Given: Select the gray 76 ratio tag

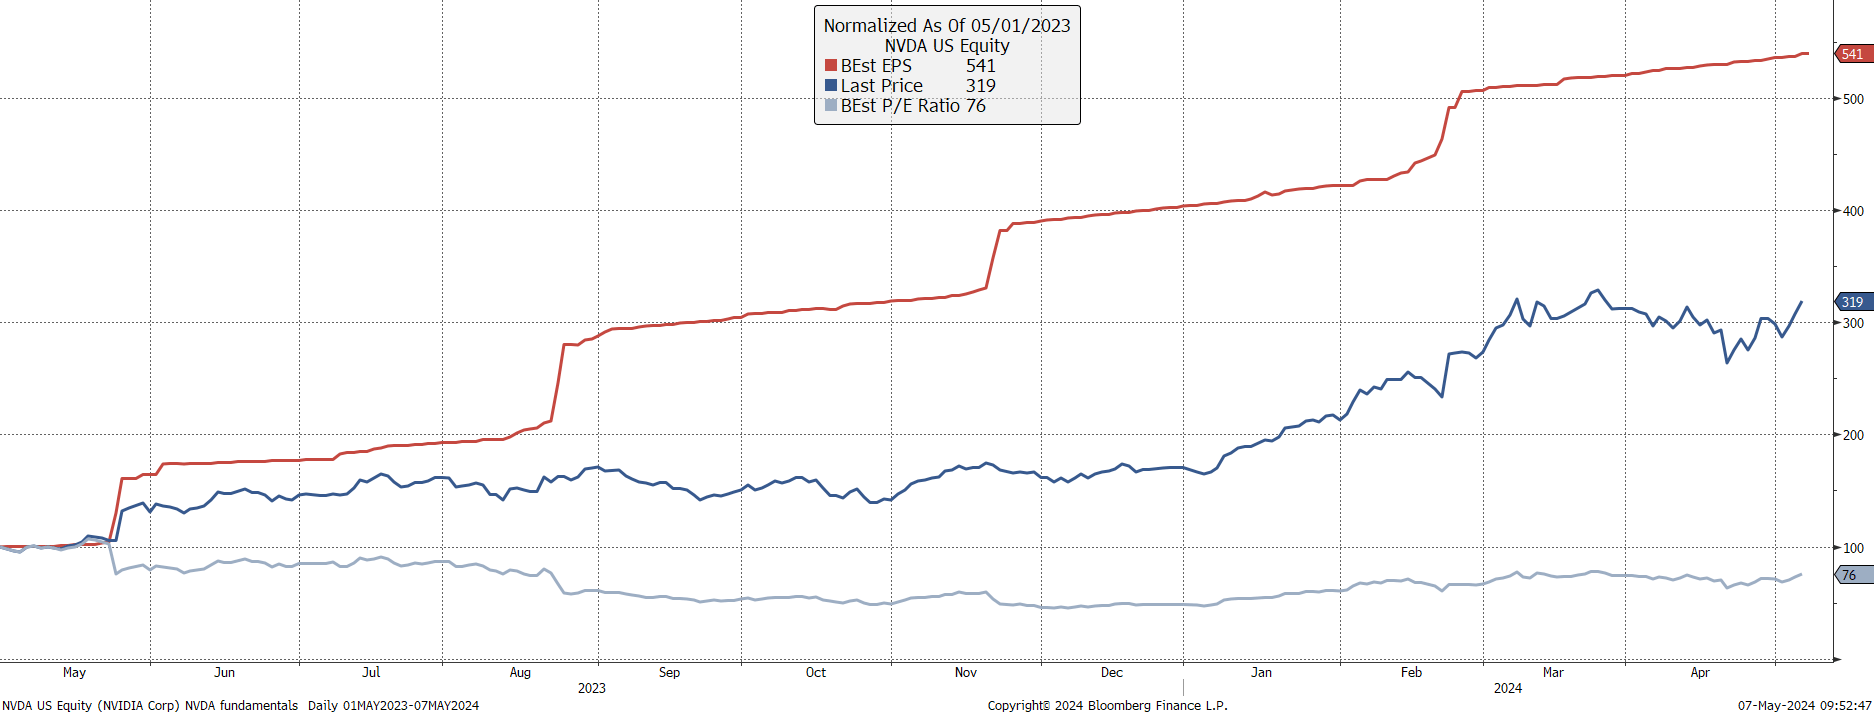Looking at the screenshot, I should tap(1853, 574).
